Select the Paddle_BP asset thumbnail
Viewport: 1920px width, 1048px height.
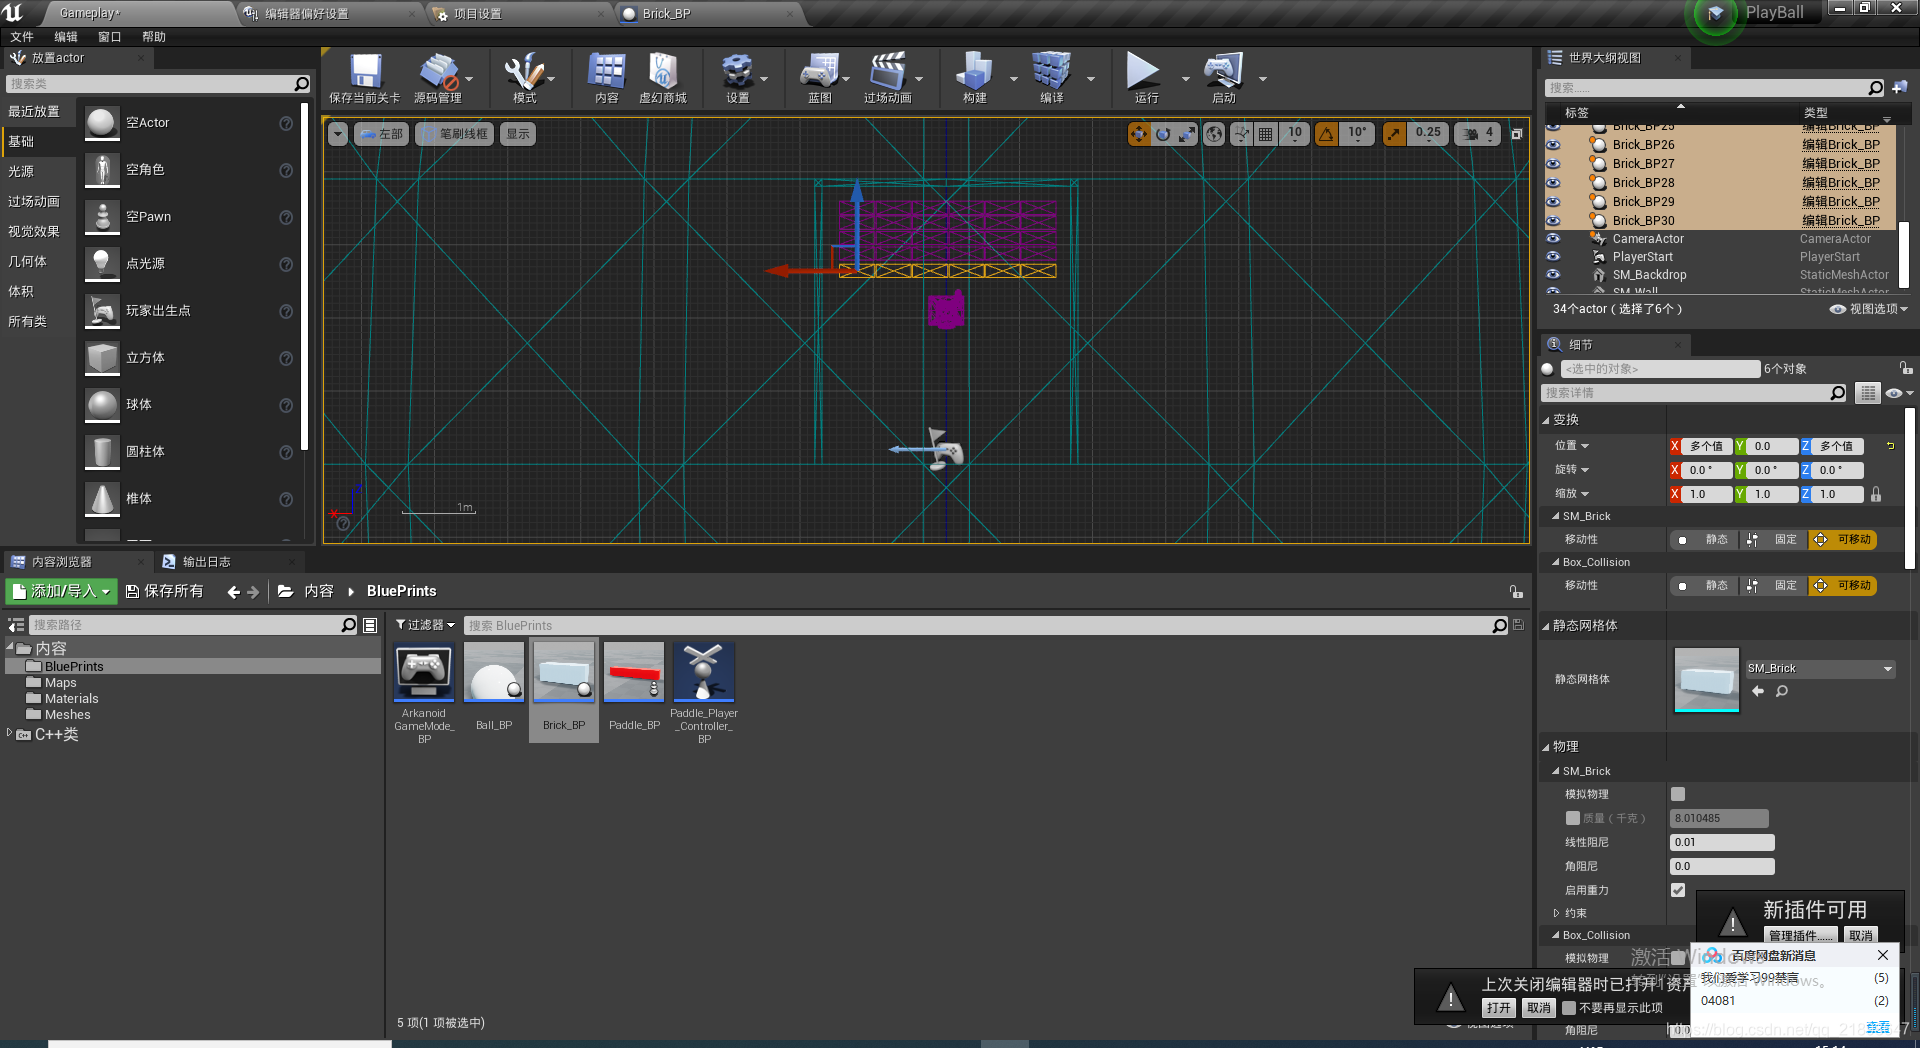634,672
